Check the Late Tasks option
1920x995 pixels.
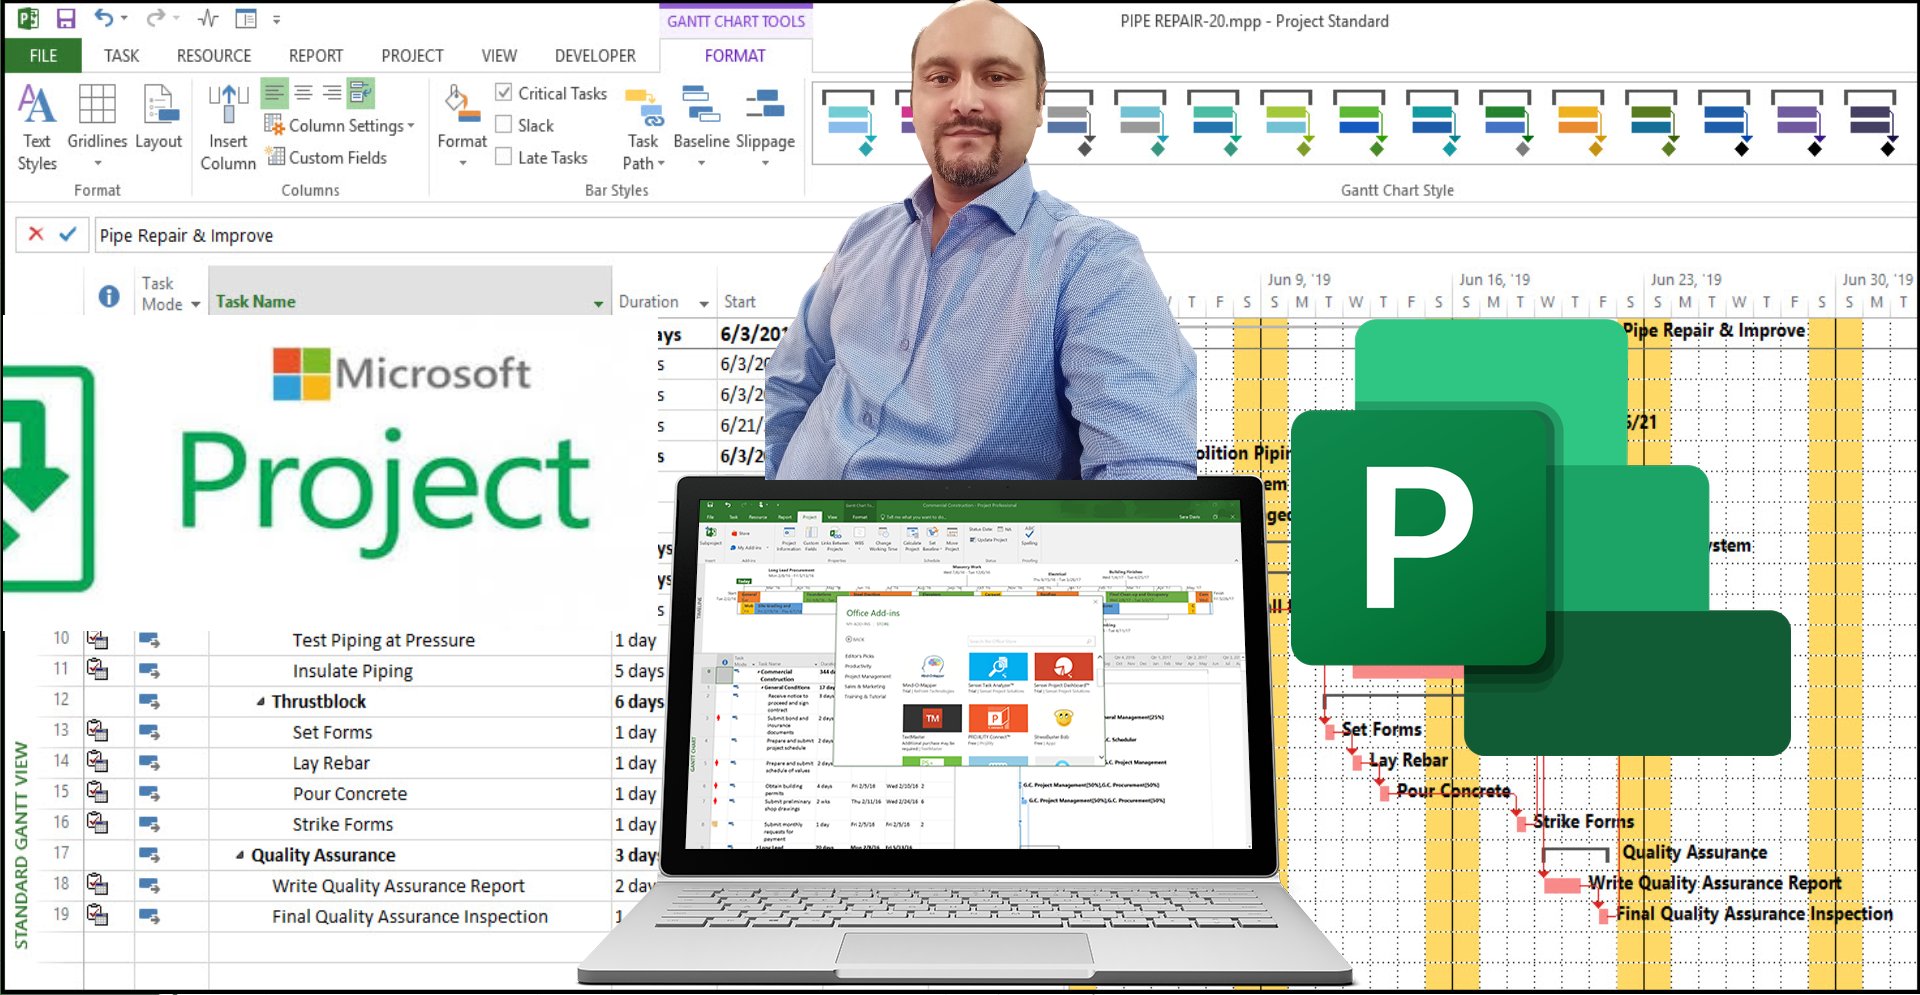pos(504,157)
